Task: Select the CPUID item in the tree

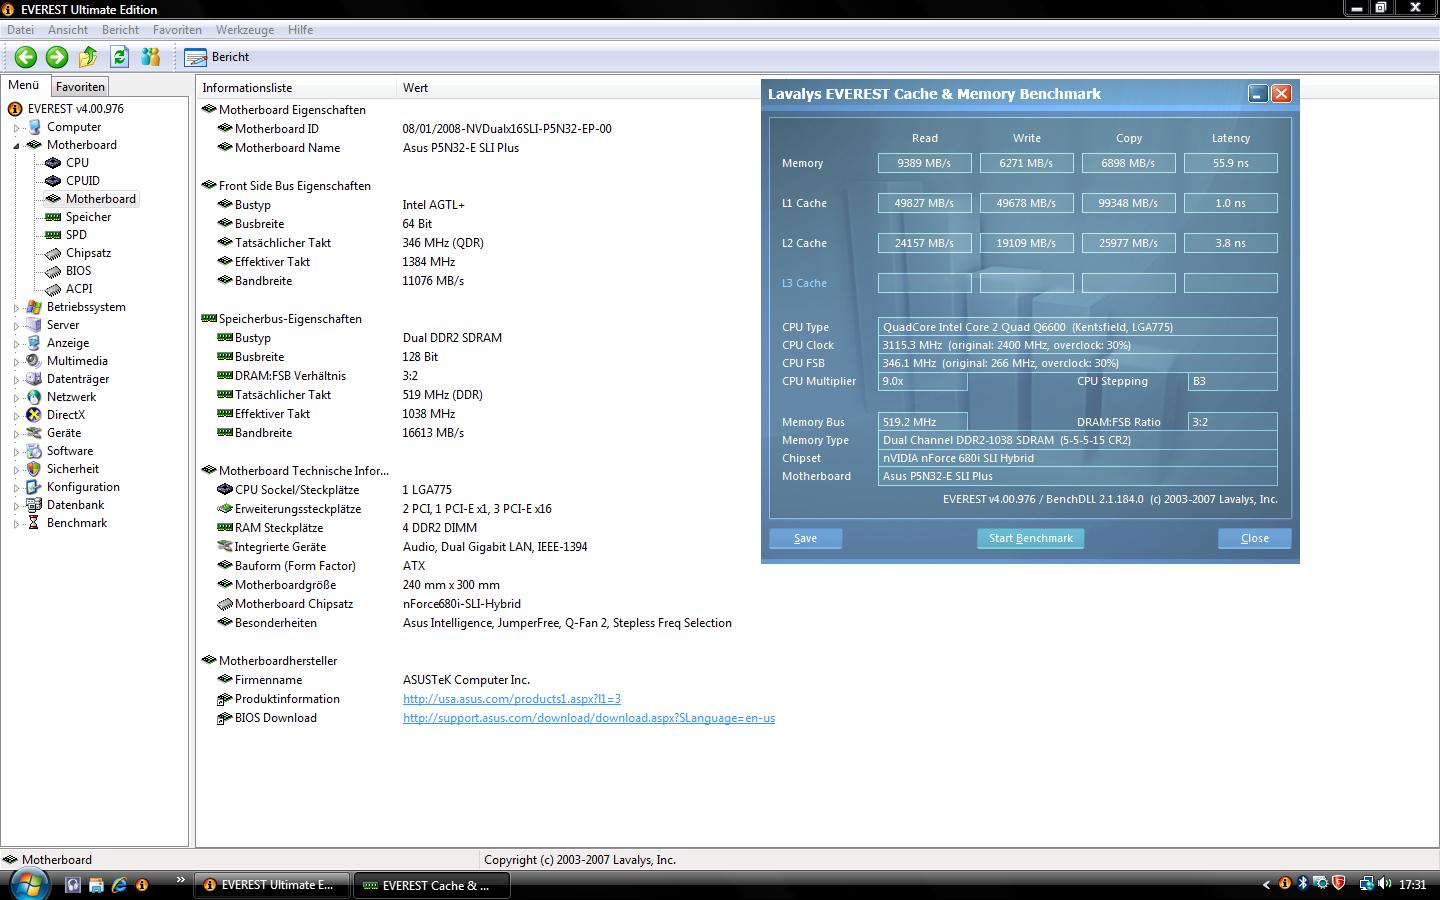Action: point(82,181)
